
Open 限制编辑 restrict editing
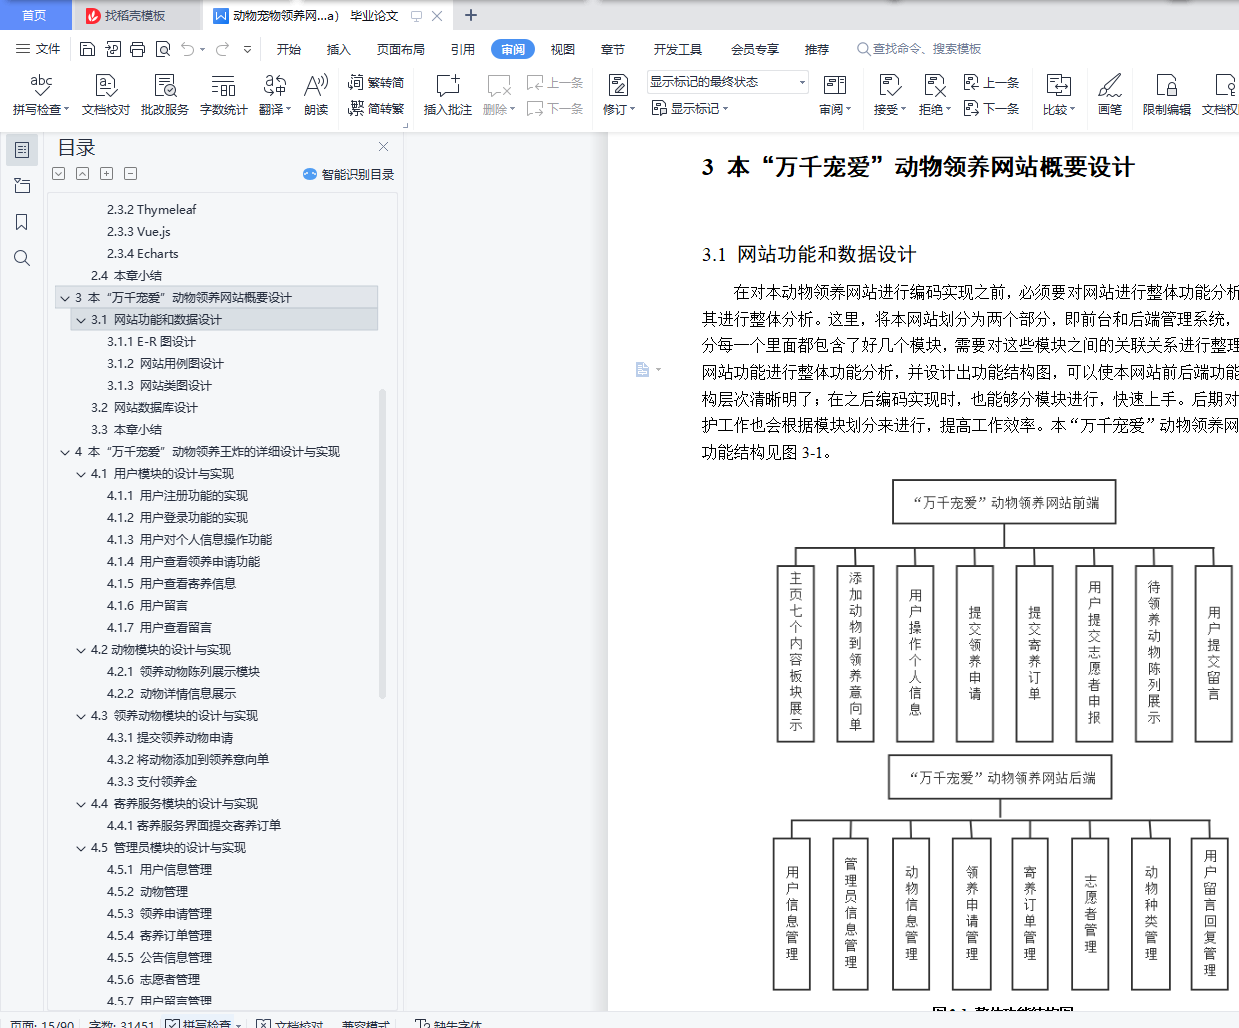(x=1166, y=95)
